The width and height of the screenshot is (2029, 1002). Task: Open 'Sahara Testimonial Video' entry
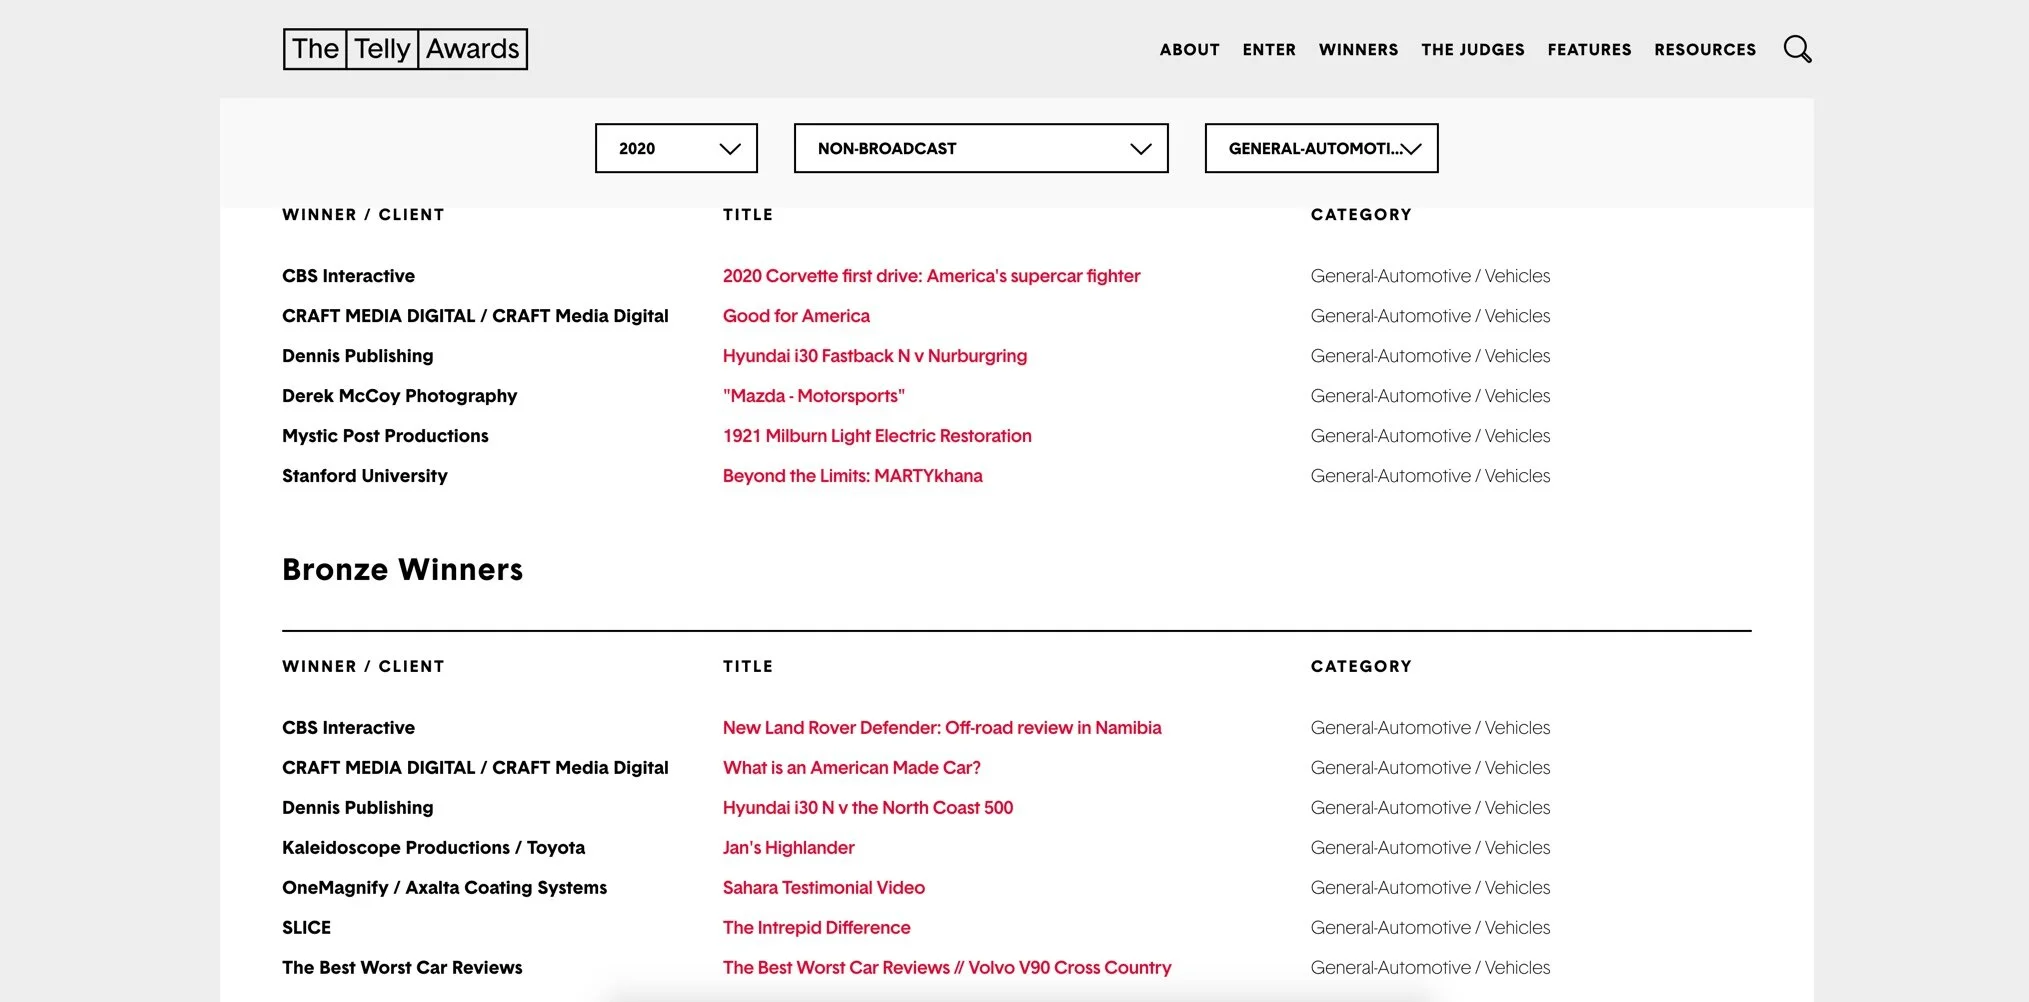[x=823, y=888]
